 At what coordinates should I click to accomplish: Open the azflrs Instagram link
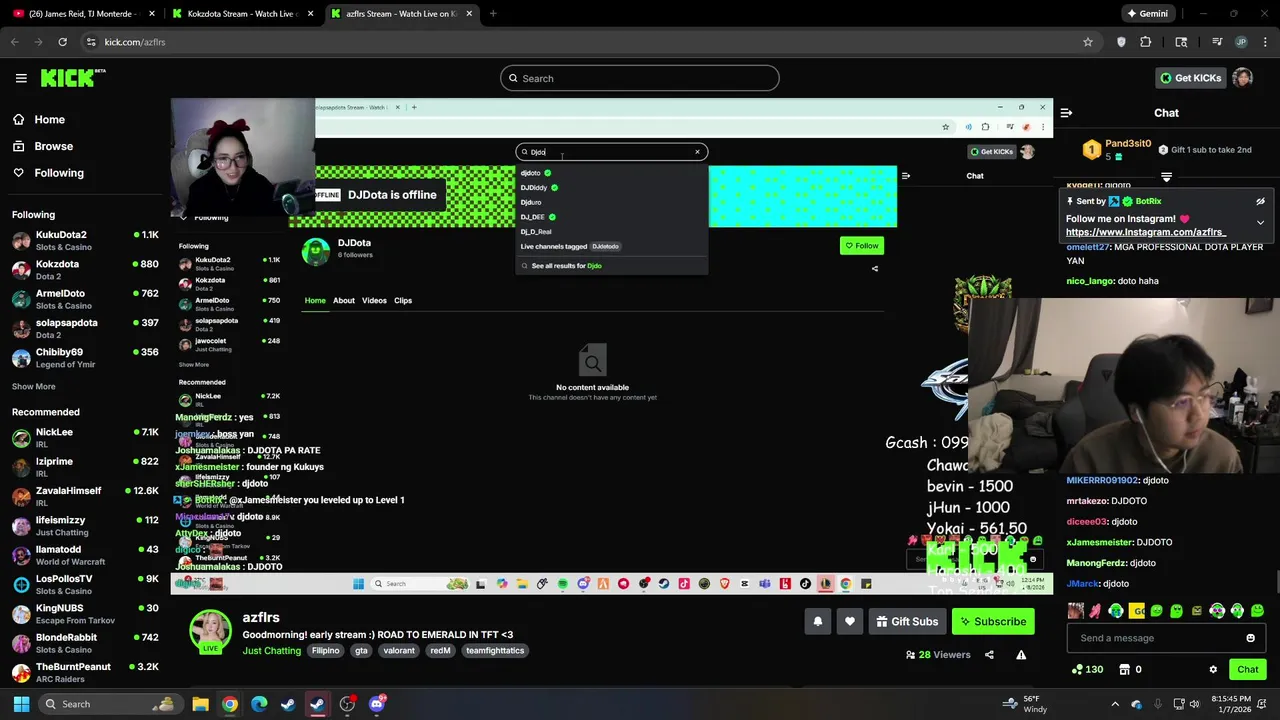(x=1146, y=232)
